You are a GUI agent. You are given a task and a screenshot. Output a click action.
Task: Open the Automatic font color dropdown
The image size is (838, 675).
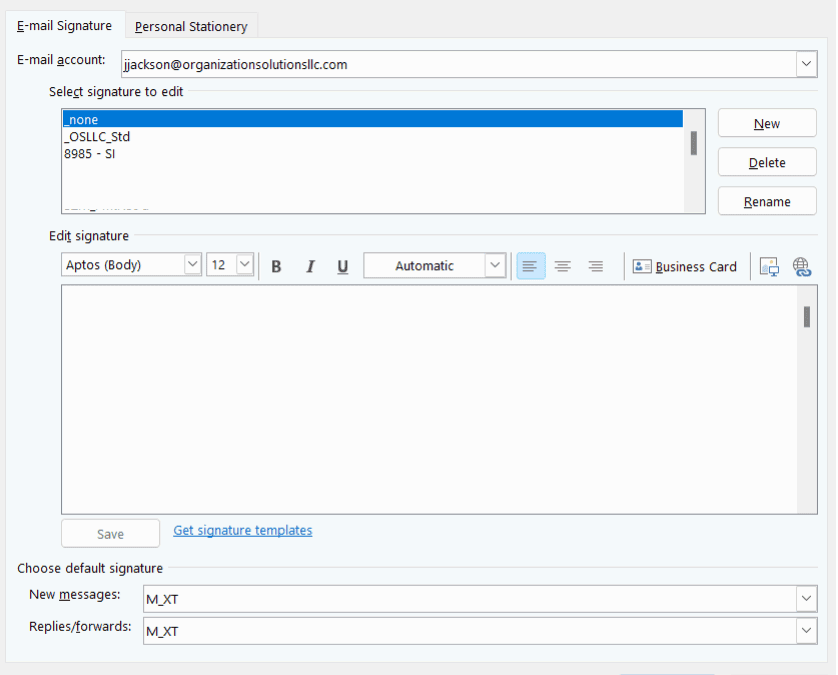coord(495,265)
